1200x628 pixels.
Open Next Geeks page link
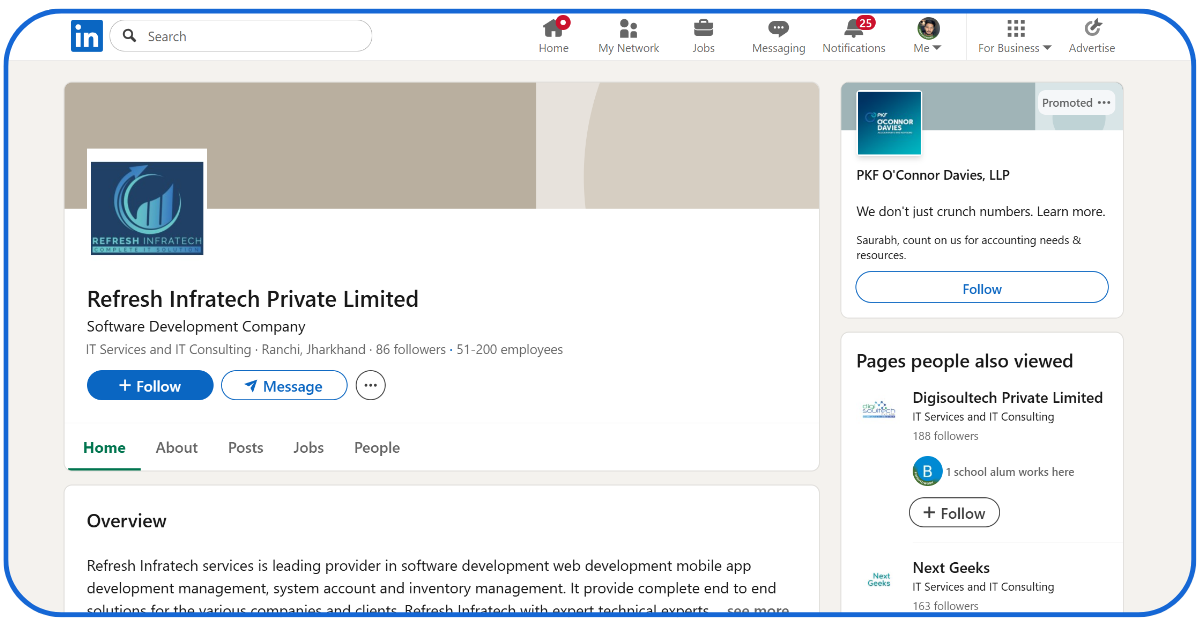(951, 568)
